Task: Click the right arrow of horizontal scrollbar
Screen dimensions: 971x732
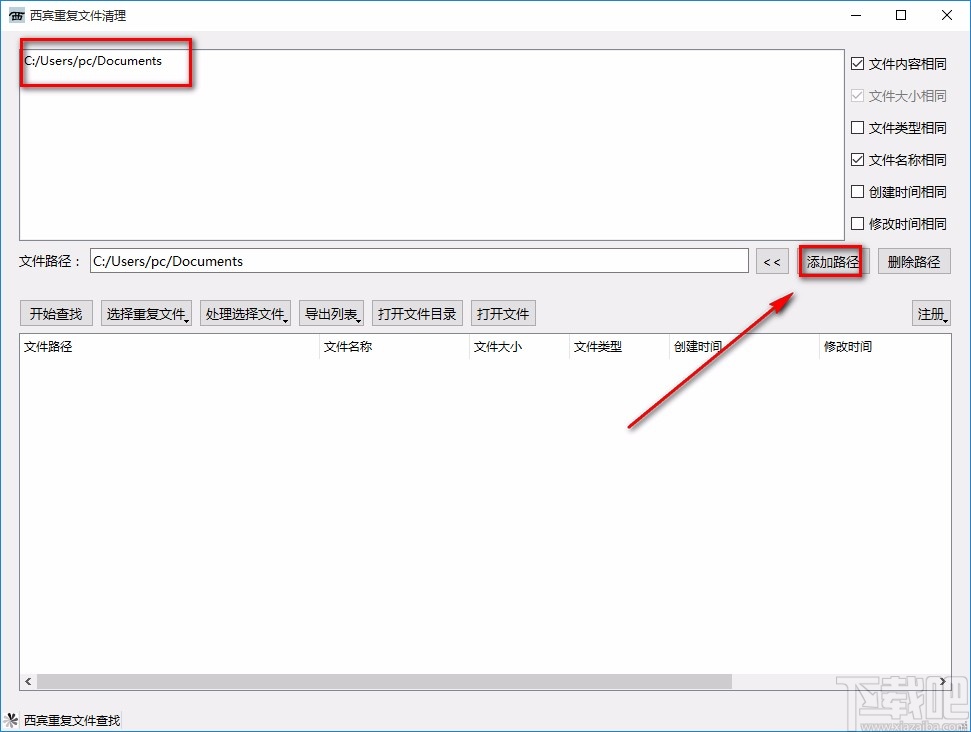Action: tap(943, 681)
